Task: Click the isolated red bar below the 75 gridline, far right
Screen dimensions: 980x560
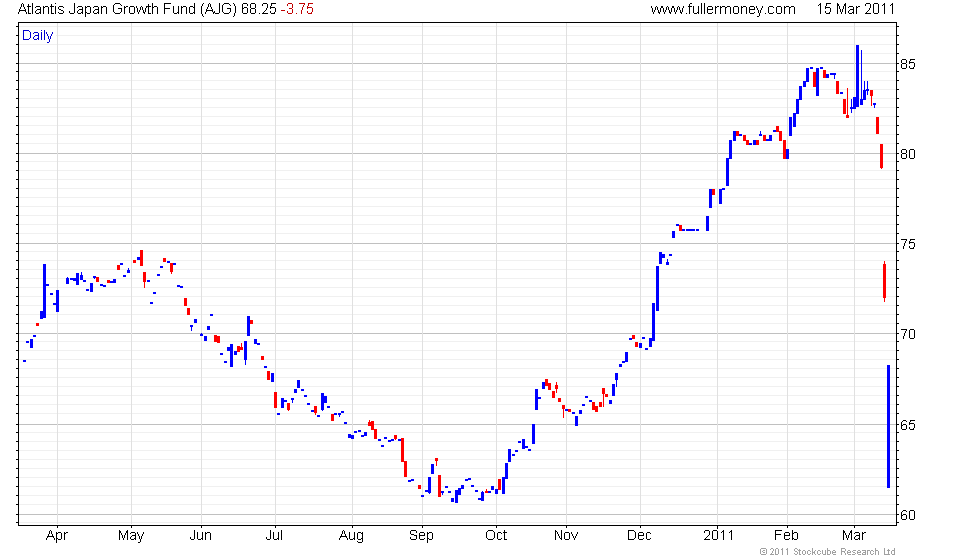Action: coord(884,281)
